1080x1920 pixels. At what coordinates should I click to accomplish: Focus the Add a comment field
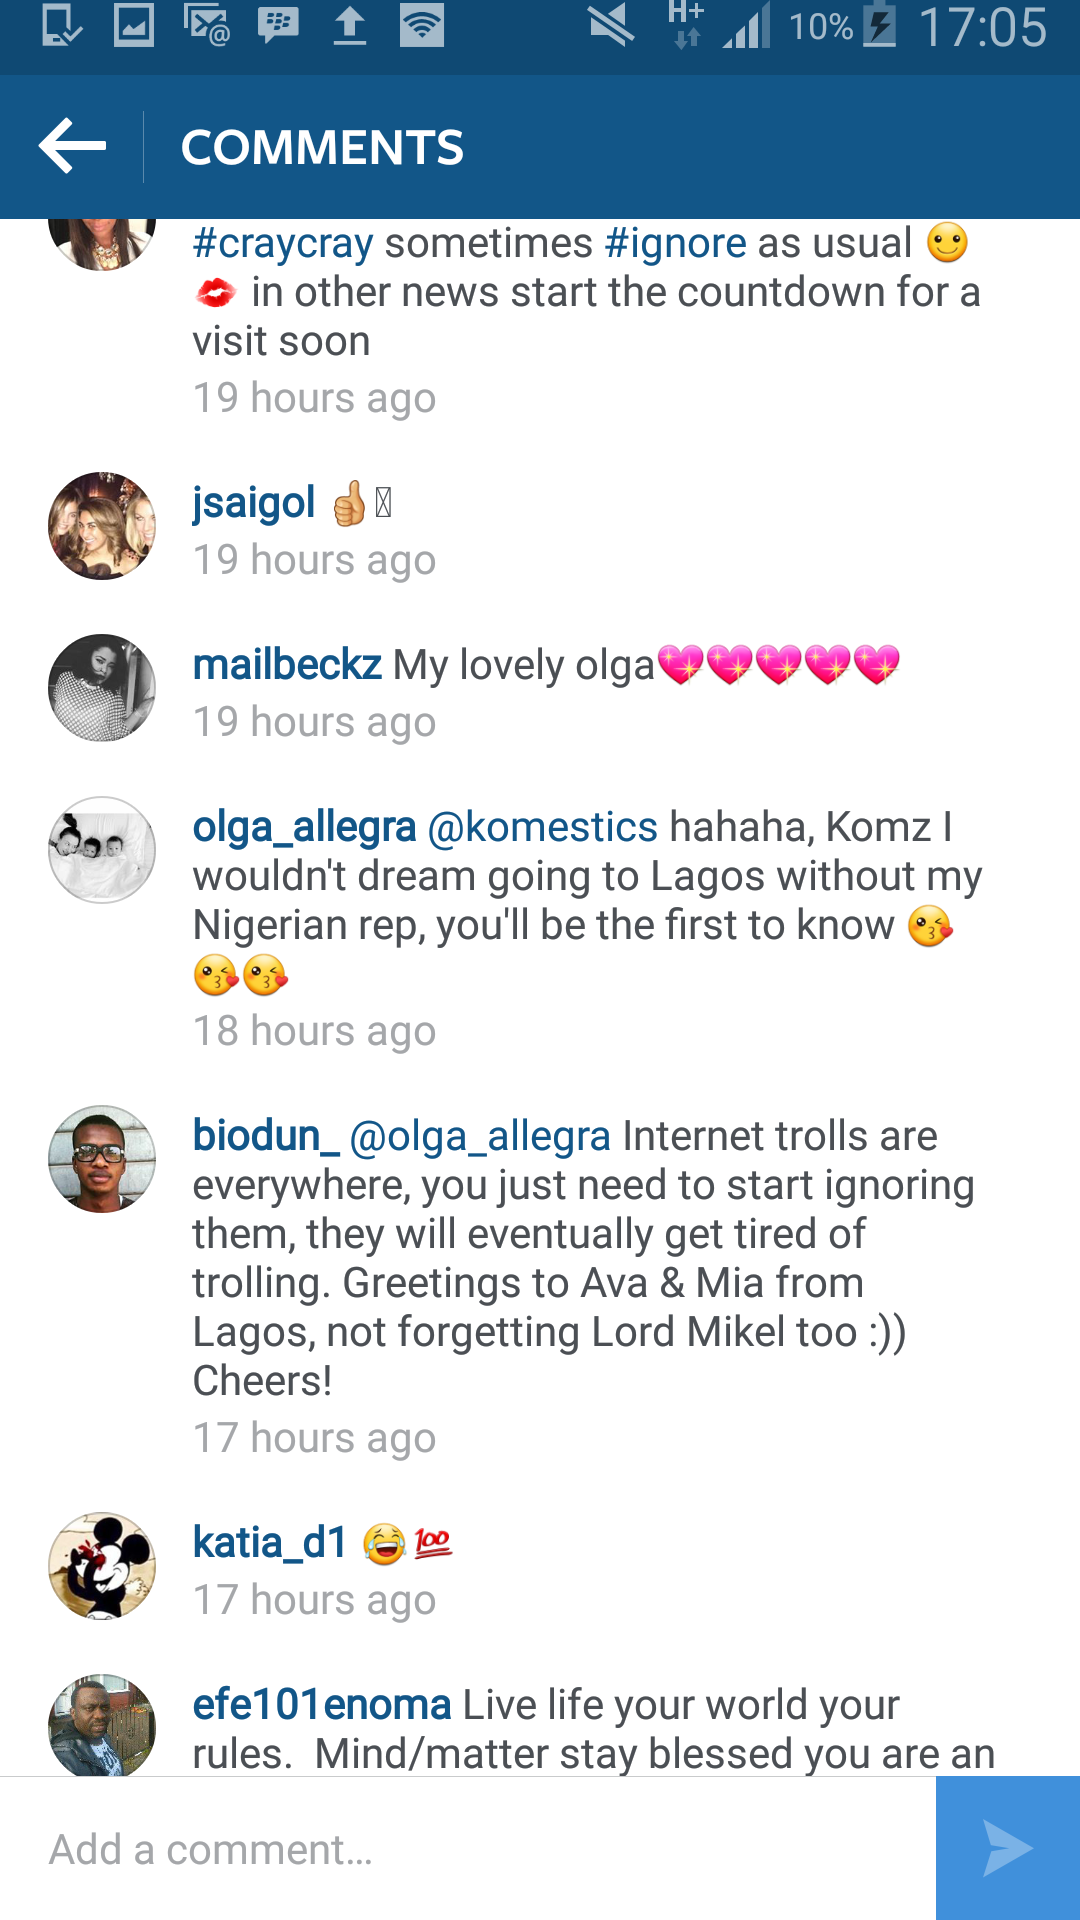(x=468, y=1848)
